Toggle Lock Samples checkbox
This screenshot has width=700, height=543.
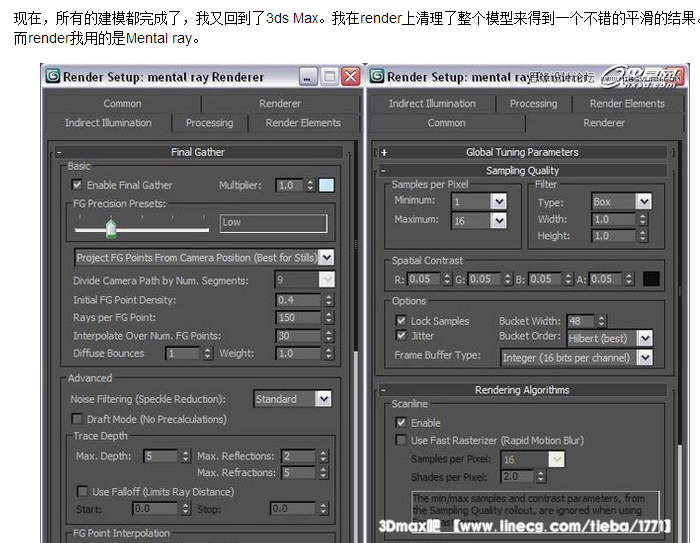tap(401, 320)
